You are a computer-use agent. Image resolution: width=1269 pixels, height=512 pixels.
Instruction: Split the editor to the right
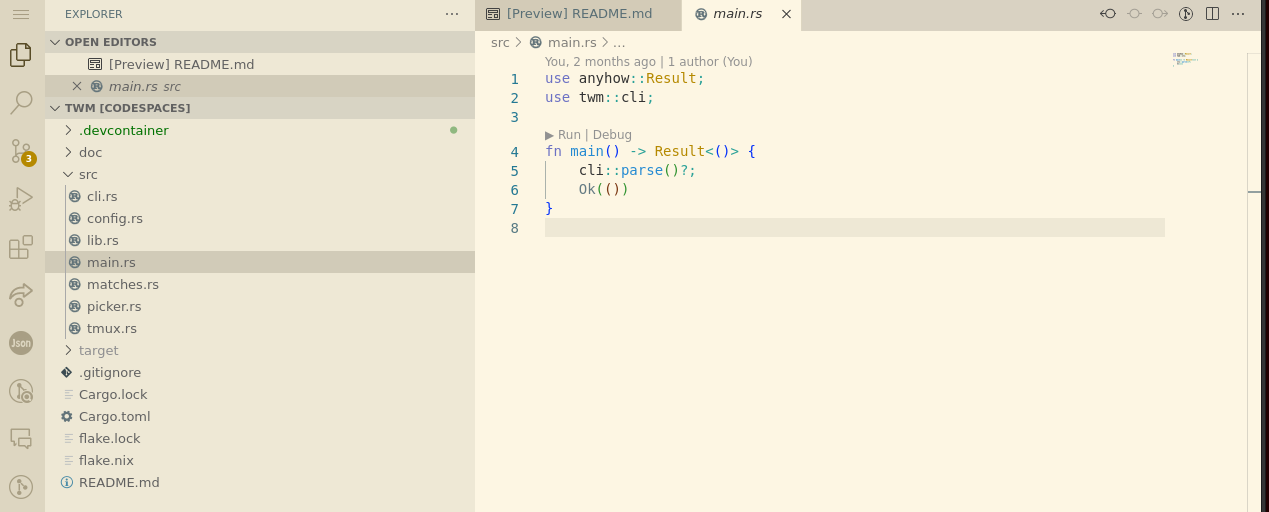(1212, 14)
